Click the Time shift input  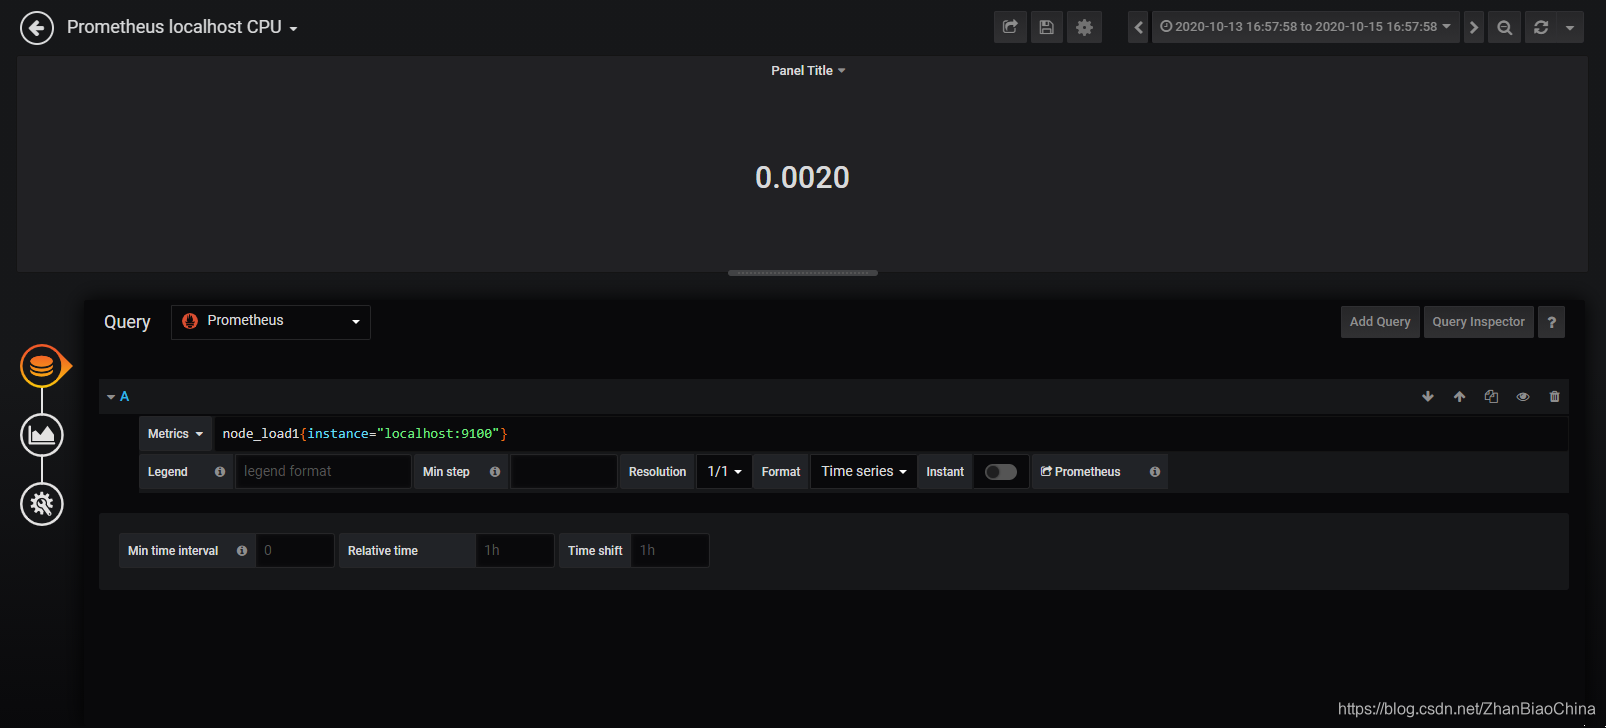(x=670, y=551)
